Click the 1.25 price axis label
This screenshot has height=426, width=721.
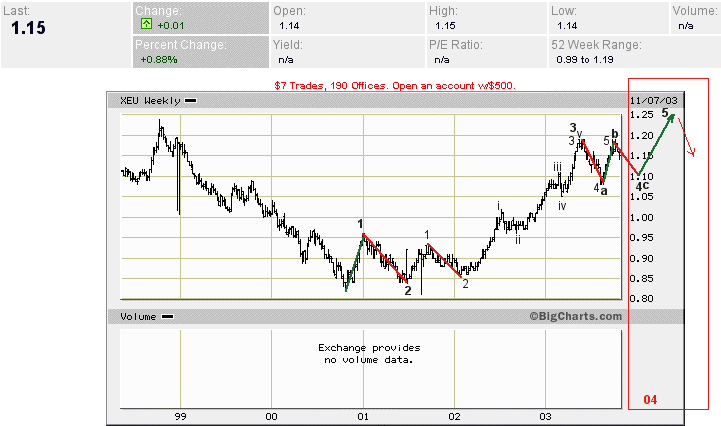(641, 115)
